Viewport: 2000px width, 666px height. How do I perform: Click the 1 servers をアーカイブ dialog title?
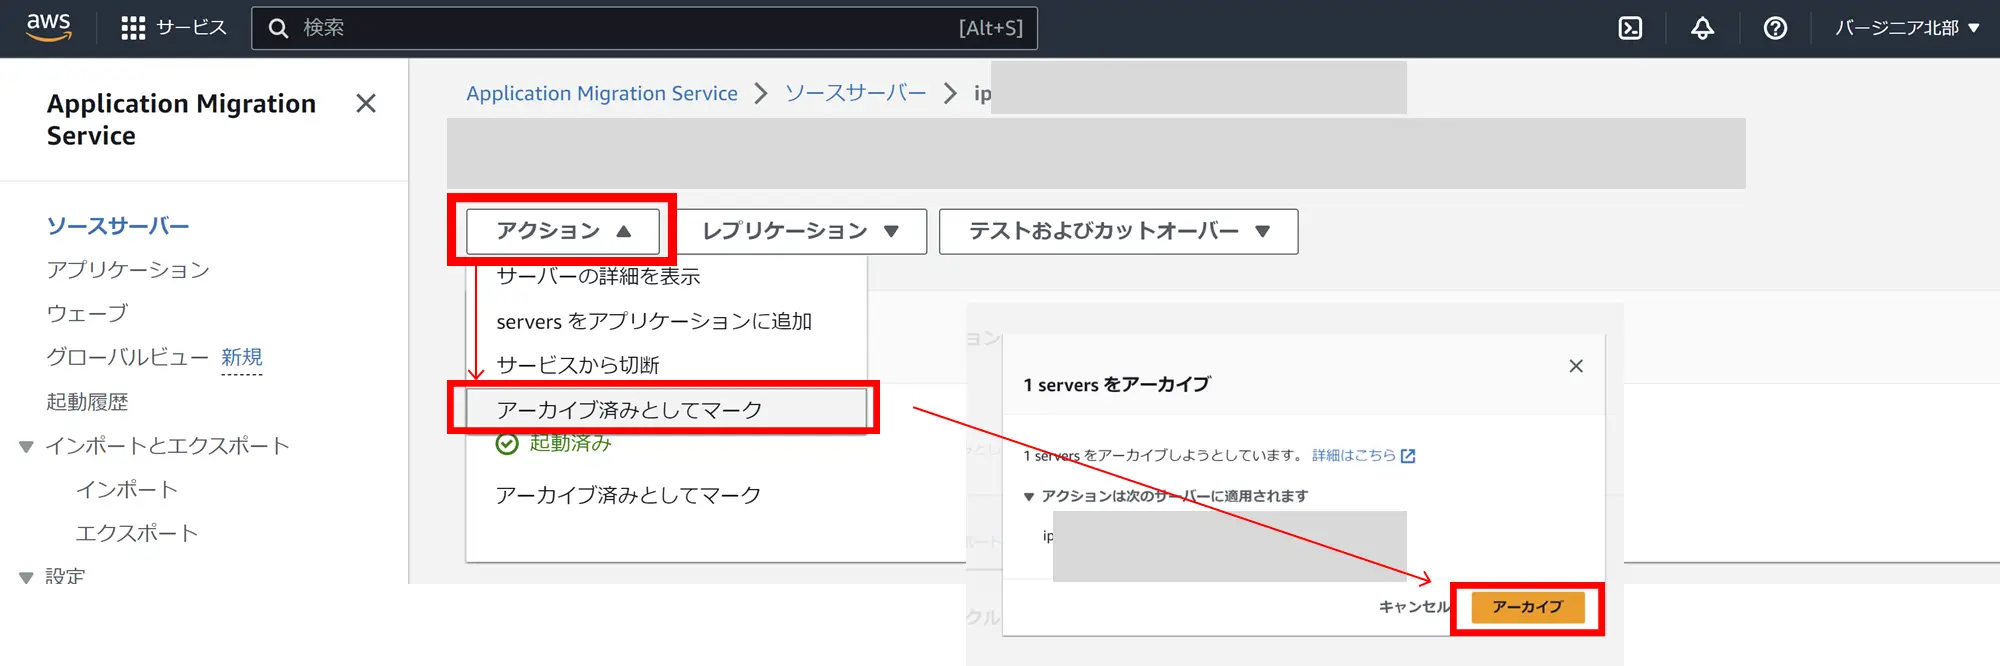tap(1116, 385)
